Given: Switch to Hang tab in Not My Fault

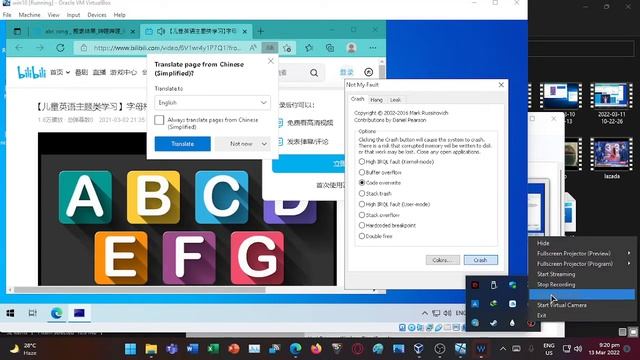Looking at the screenshot, I should (x=376, y=100).
